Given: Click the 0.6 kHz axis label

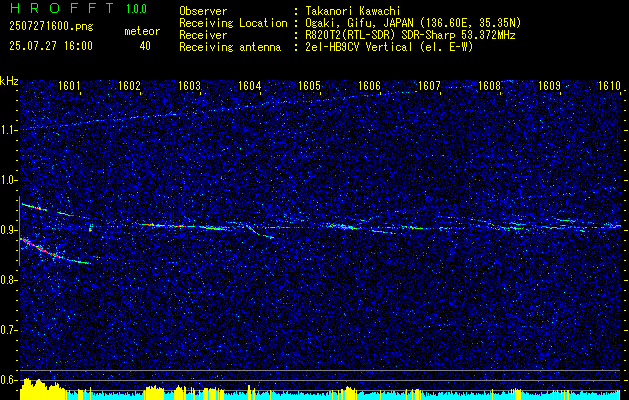Looking at the screenshot, I should (x=8, y=380).
